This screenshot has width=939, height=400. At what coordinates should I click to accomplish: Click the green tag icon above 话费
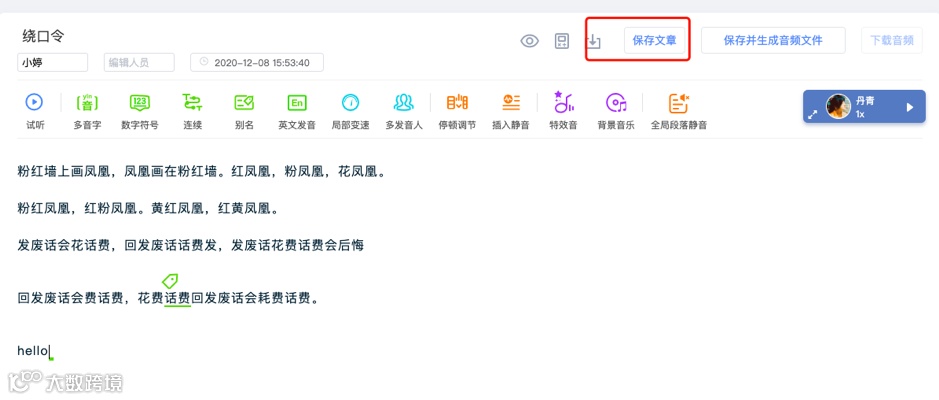tap(170, 280)
